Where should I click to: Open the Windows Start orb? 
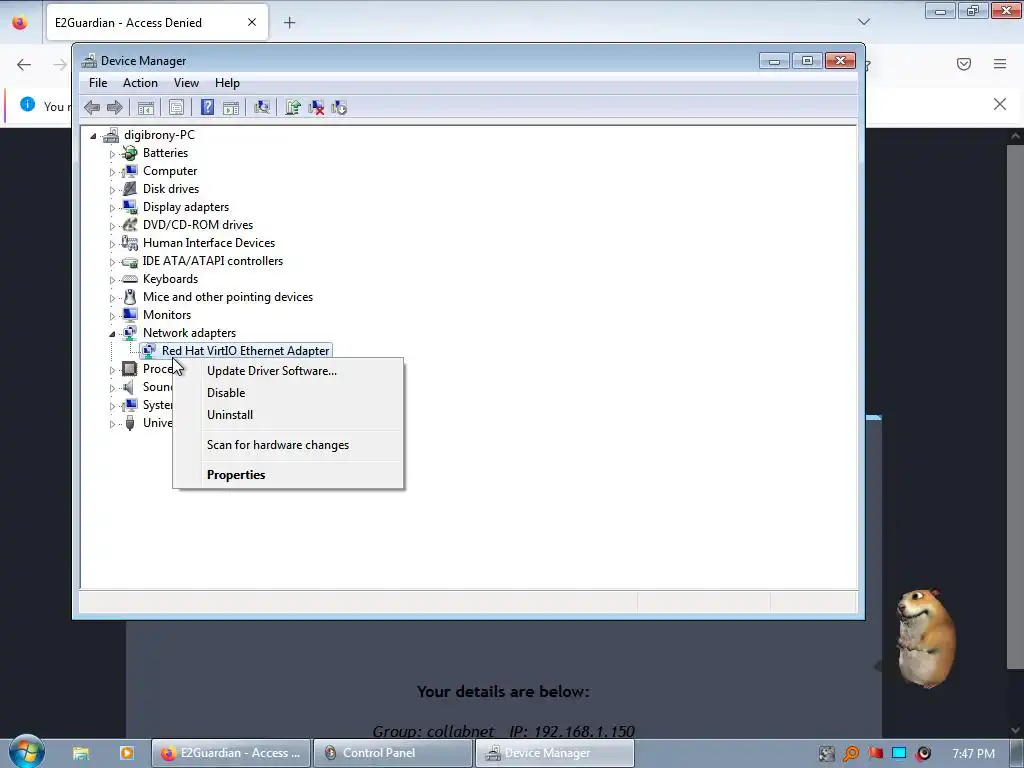click(26, 751)
